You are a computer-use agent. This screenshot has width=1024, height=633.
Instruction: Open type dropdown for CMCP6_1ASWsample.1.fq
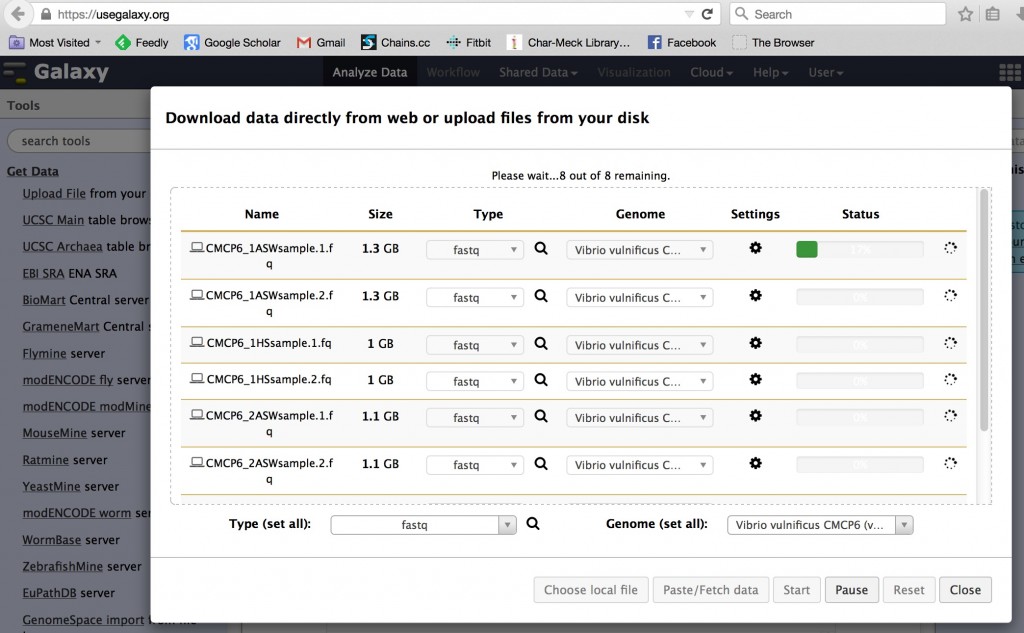(x=474, y=250)
